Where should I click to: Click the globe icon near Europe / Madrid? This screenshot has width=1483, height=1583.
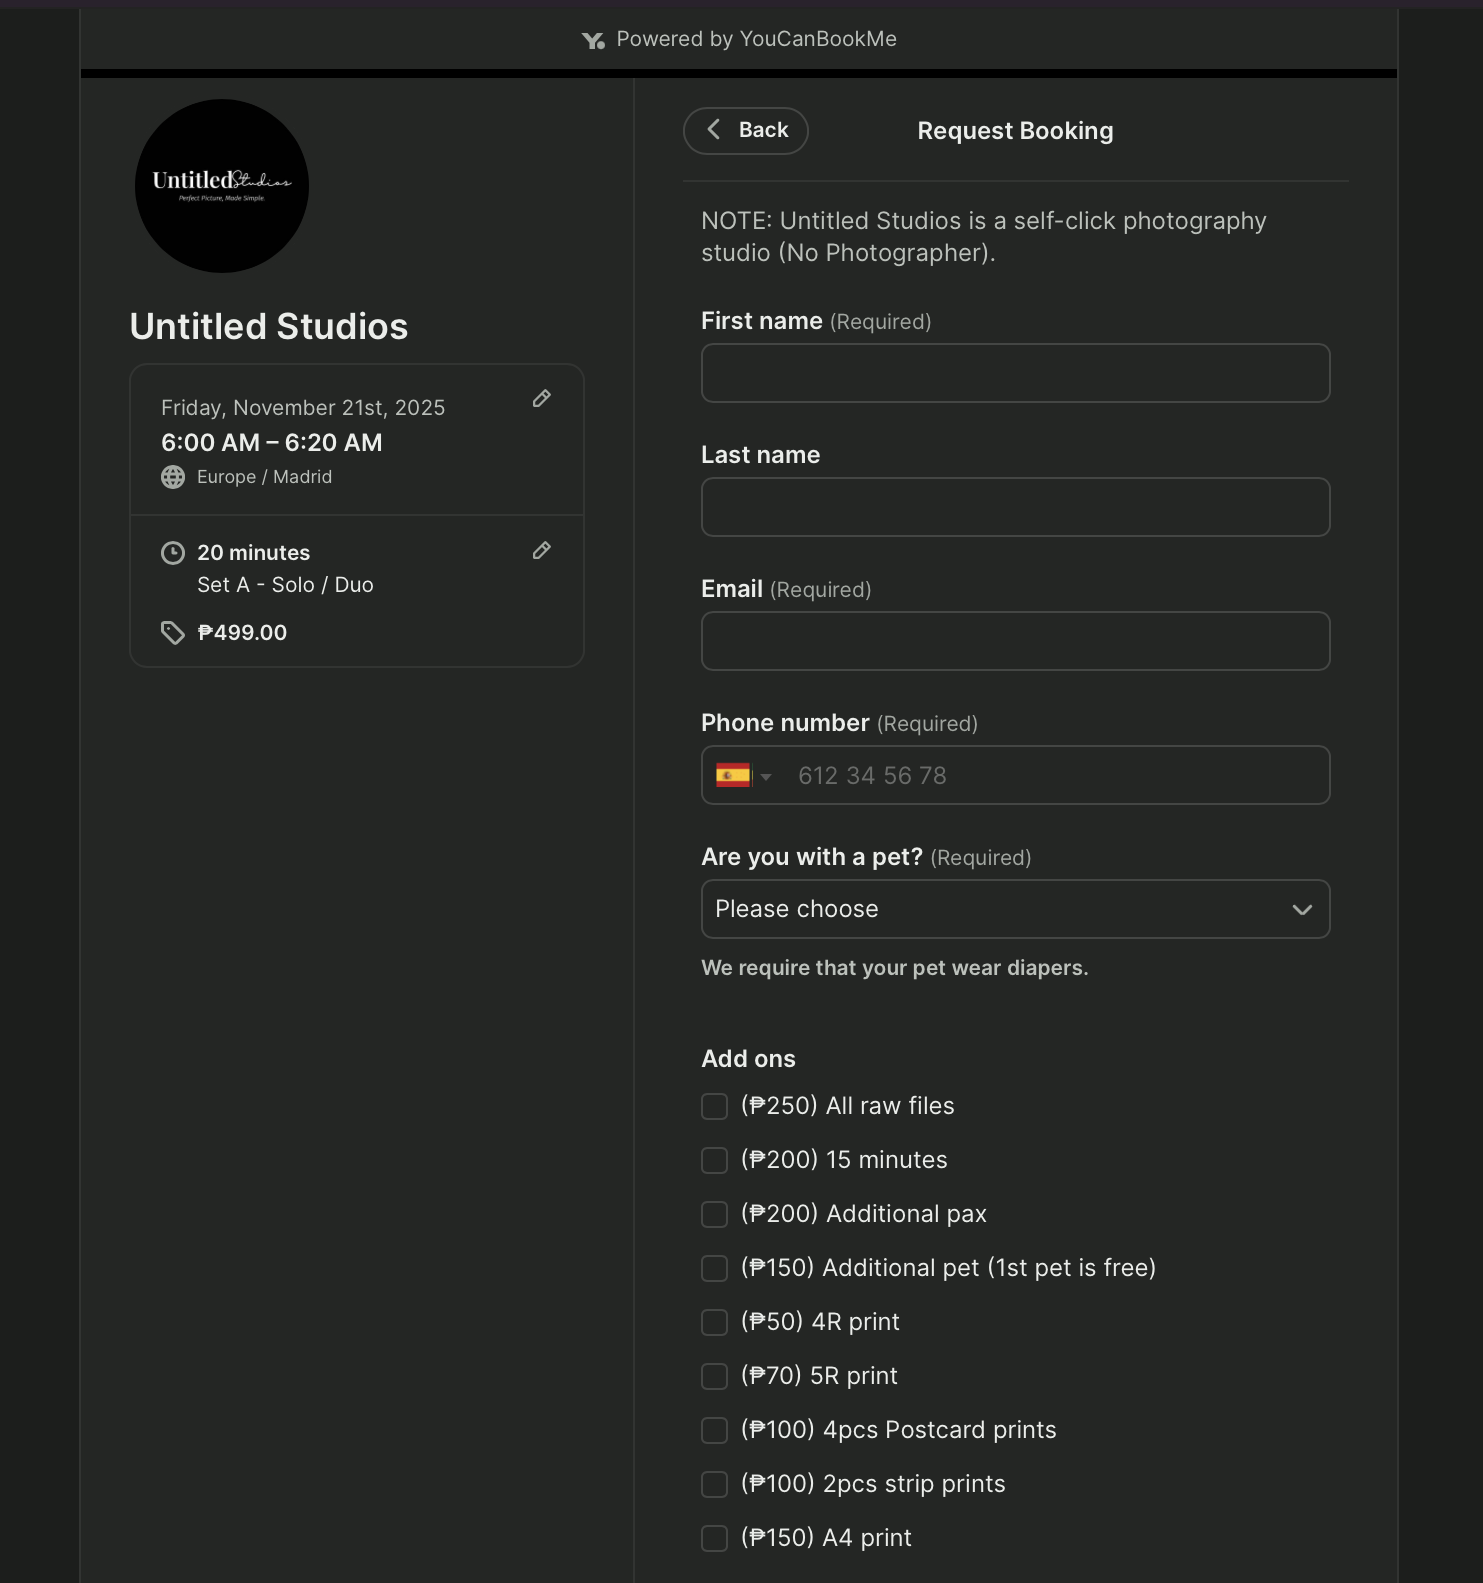pyautogui.click(x=172, y=477)
